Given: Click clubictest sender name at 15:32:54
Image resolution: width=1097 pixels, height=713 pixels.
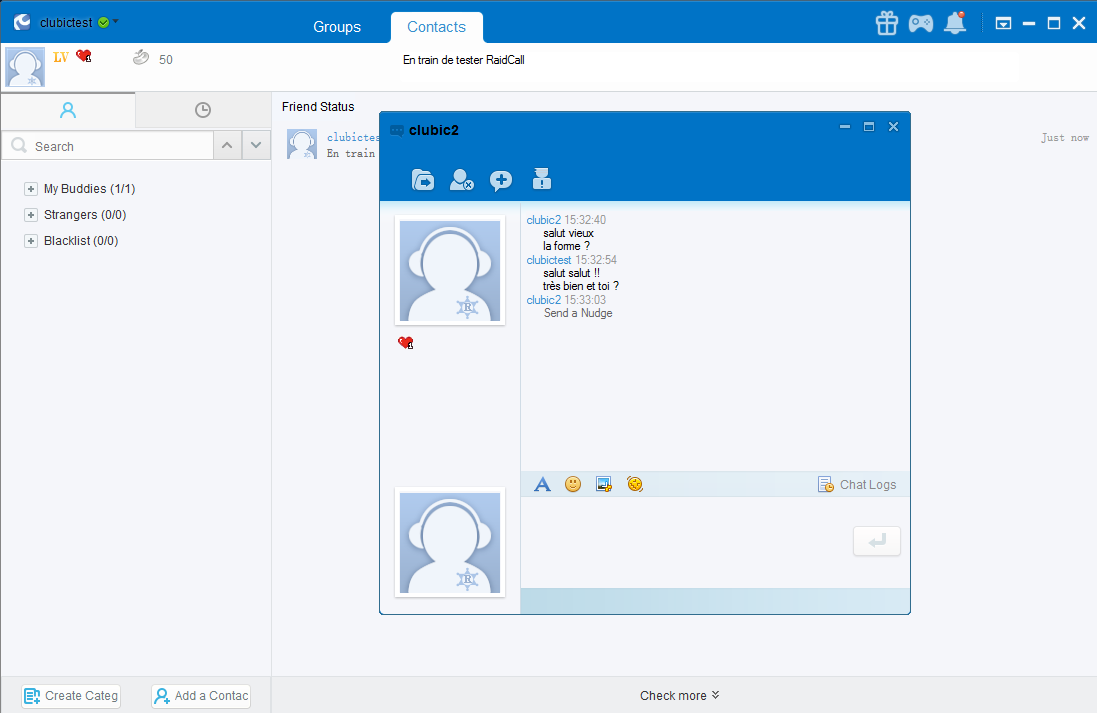Looking at the screenshot, I should click(x=548, y=260).
